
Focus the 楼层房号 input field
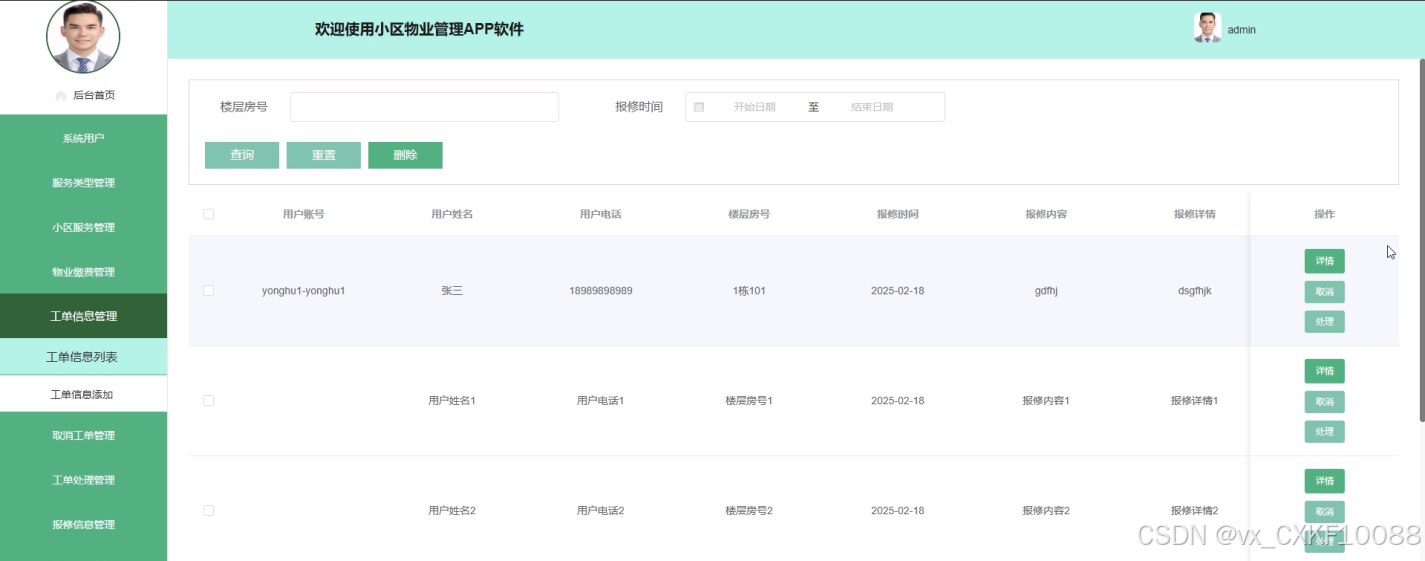tap(424, 107)
